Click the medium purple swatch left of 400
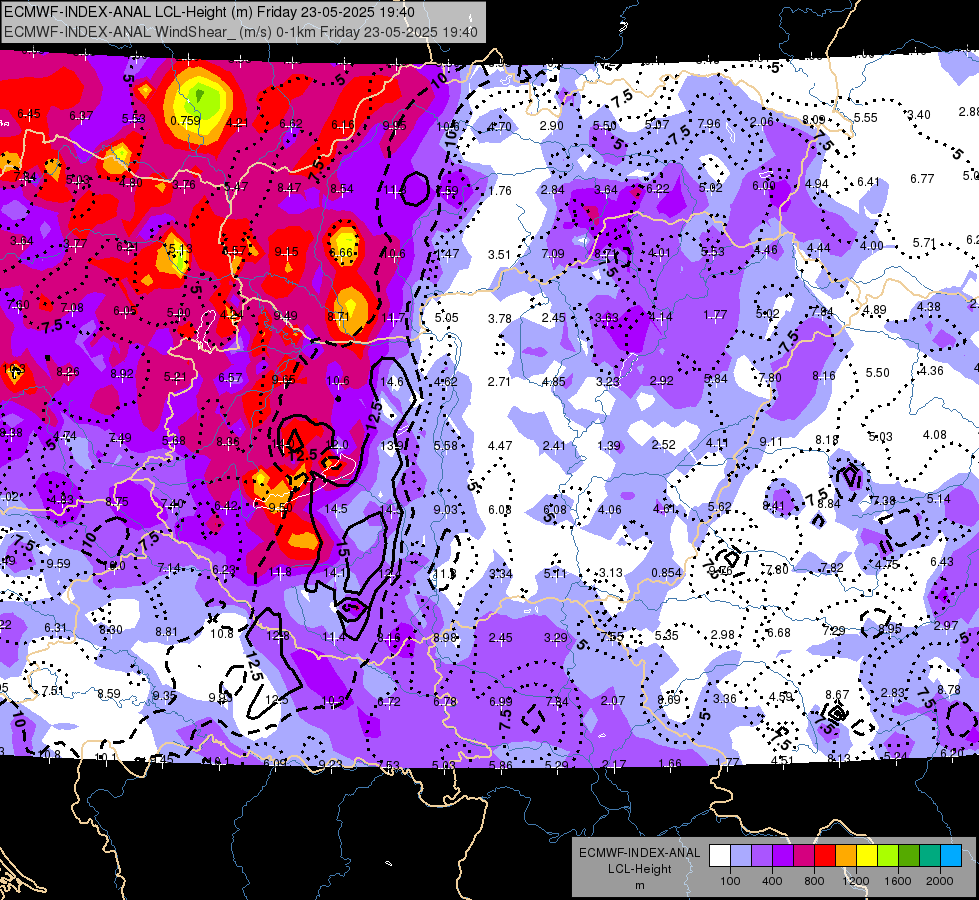Screen dimensions: 979x900 point(762,856)
